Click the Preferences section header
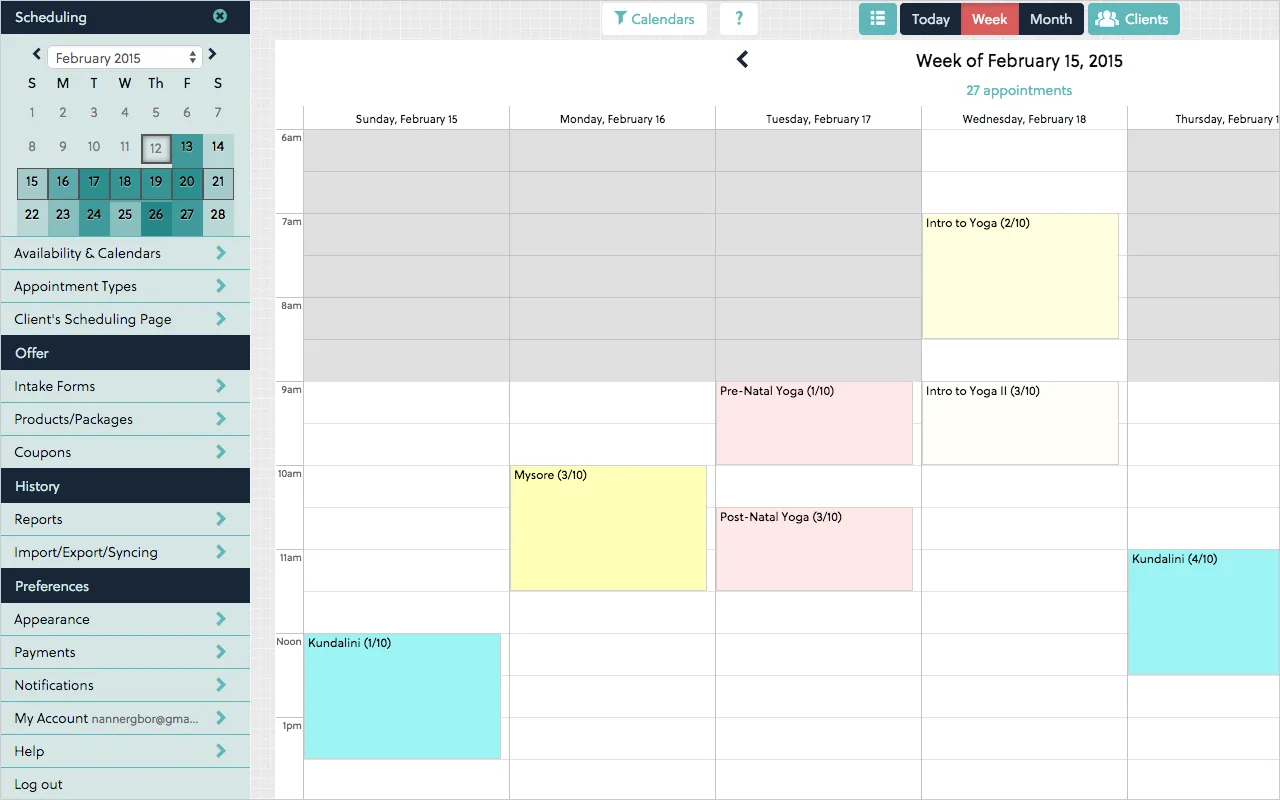 tap(125, 586)
